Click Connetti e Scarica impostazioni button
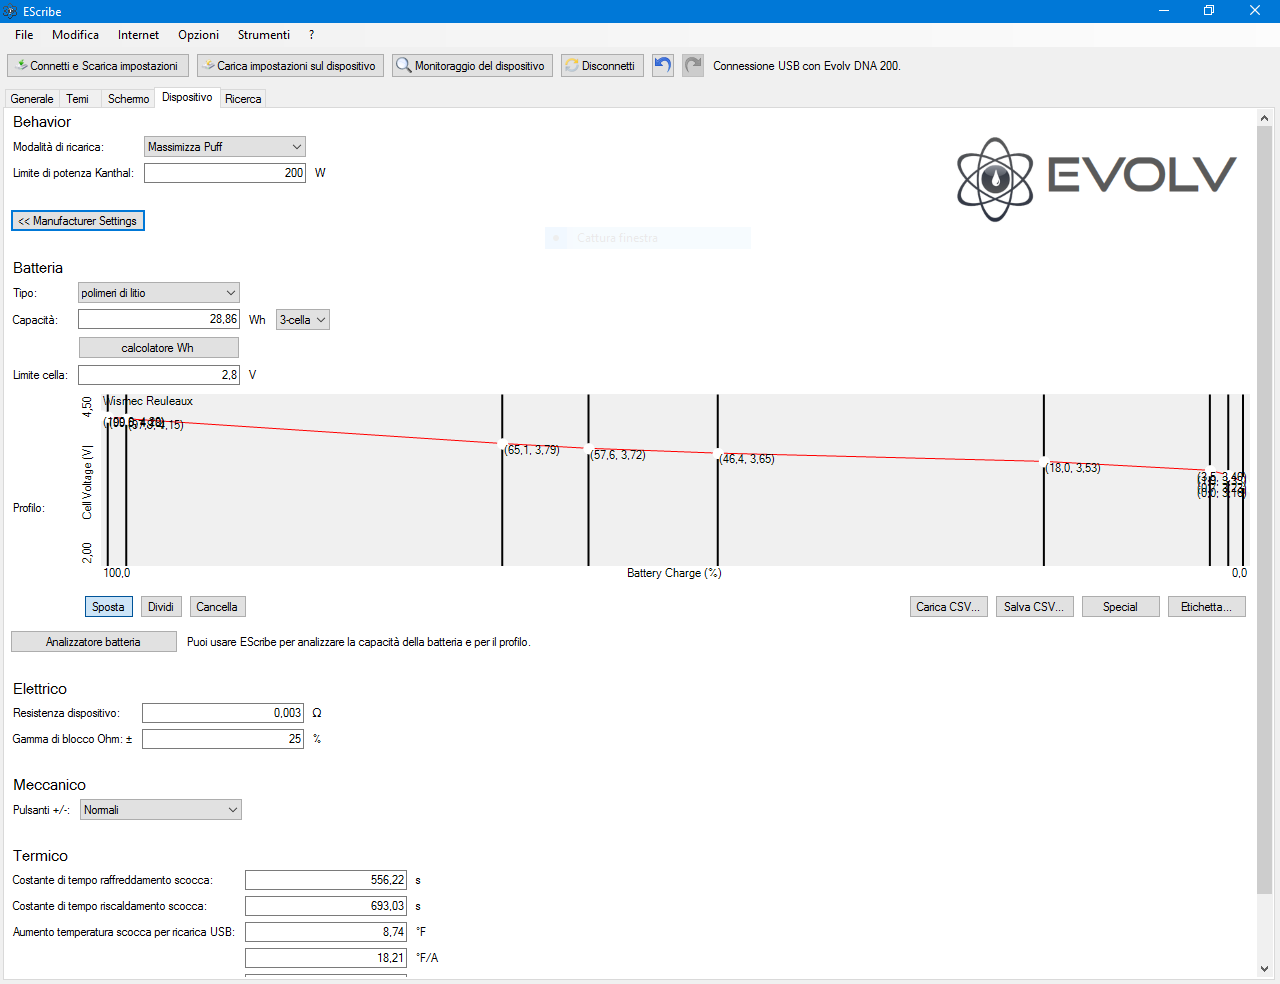The image size is (1280, 984). (98, 66)
